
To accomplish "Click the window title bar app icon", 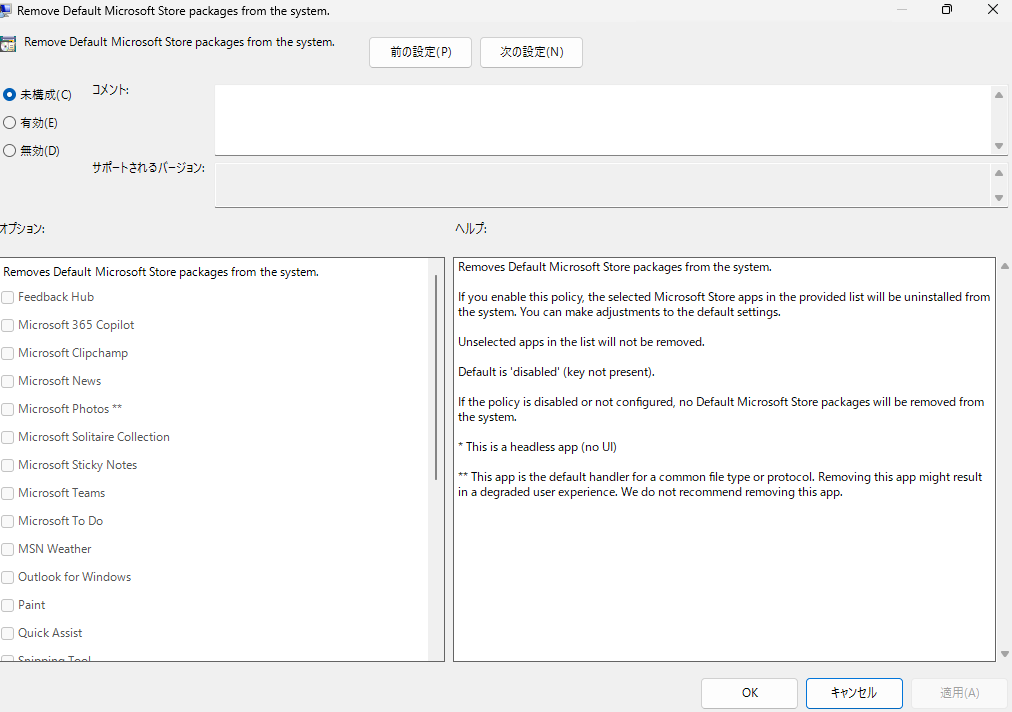I will click(x=5, y=10).
